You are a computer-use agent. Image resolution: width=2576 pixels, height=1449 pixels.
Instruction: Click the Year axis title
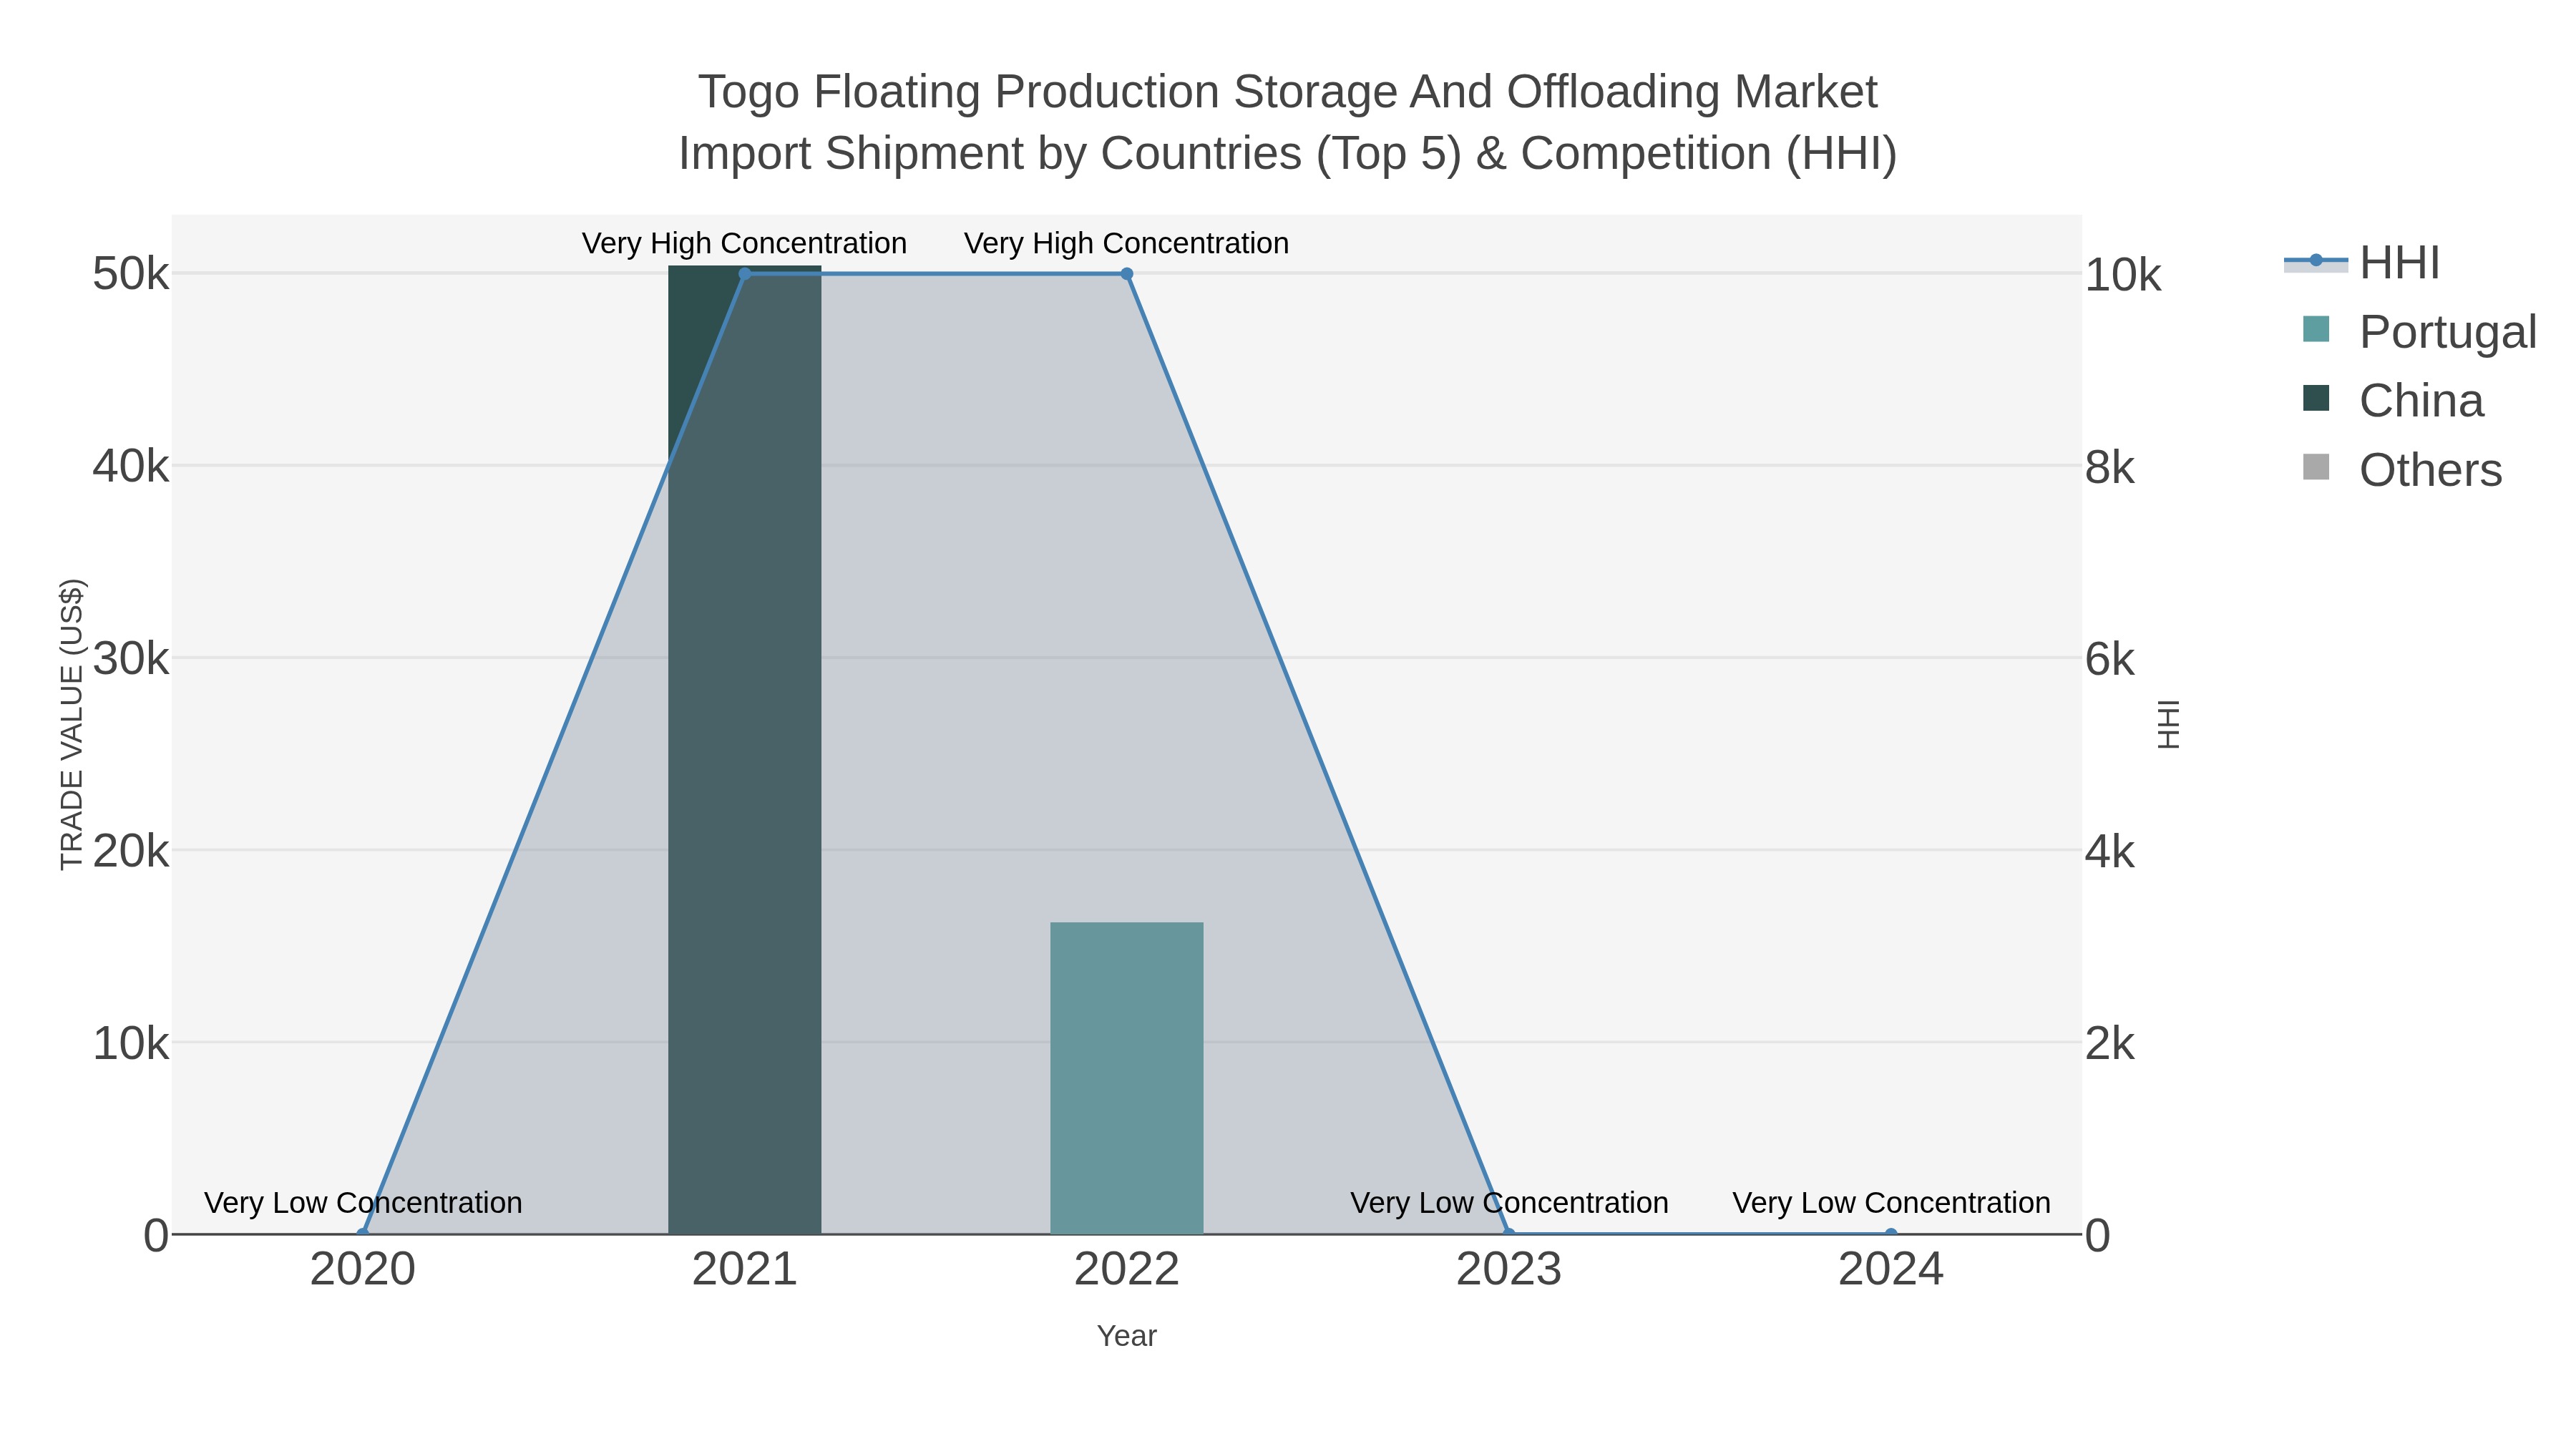pyautogui.click(x=1127, y=1336)
